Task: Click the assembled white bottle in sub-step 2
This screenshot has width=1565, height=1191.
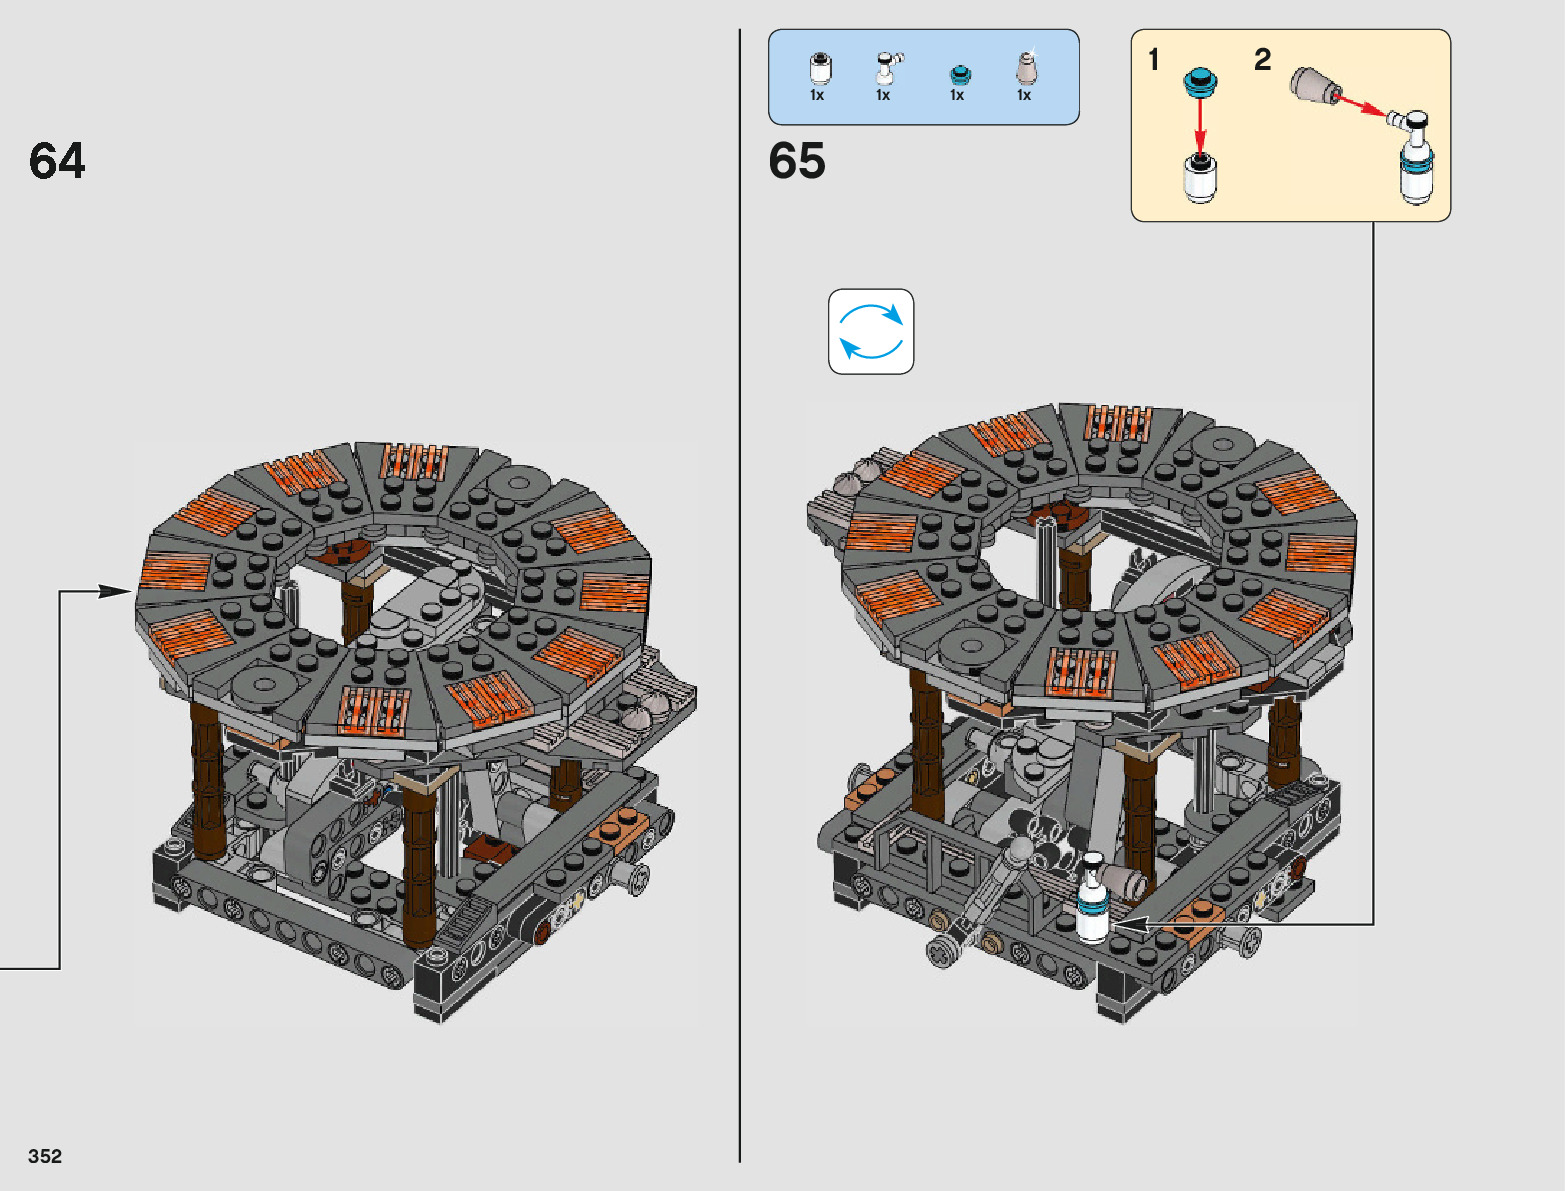Action: [1415, 158]
